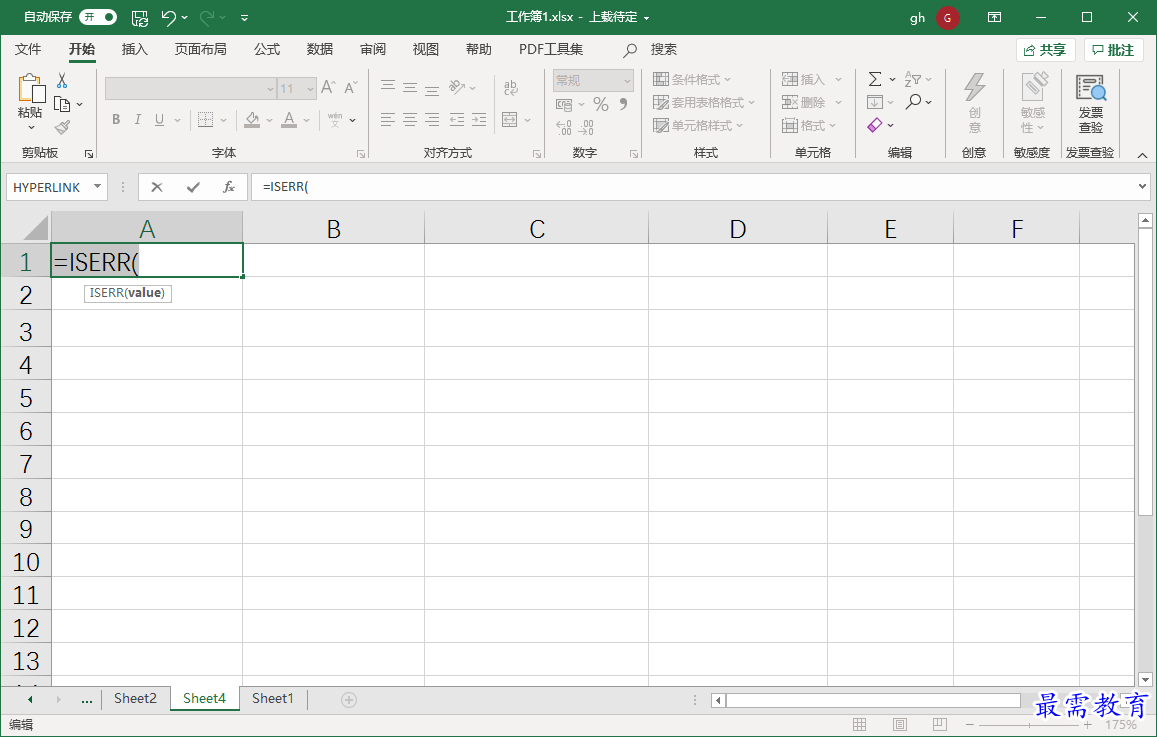Screen dimensions: 1157x737
Task: Click the Enter checkmark formula button
Action: 193,187
